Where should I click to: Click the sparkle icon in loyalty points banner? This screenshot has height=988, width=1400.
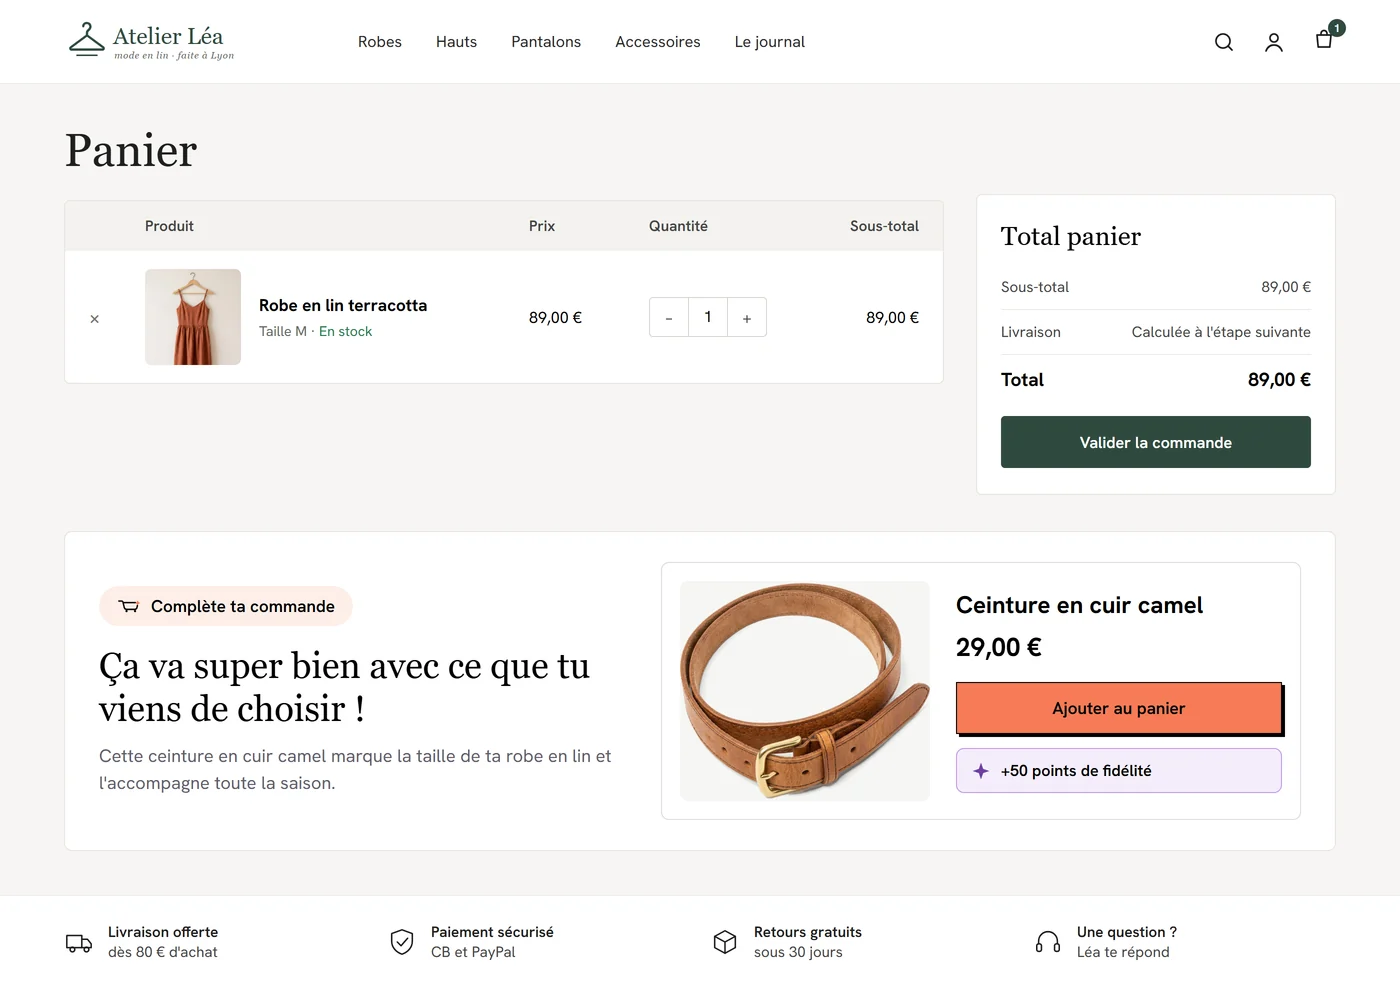pyautogui.click(x=981, y=771)
